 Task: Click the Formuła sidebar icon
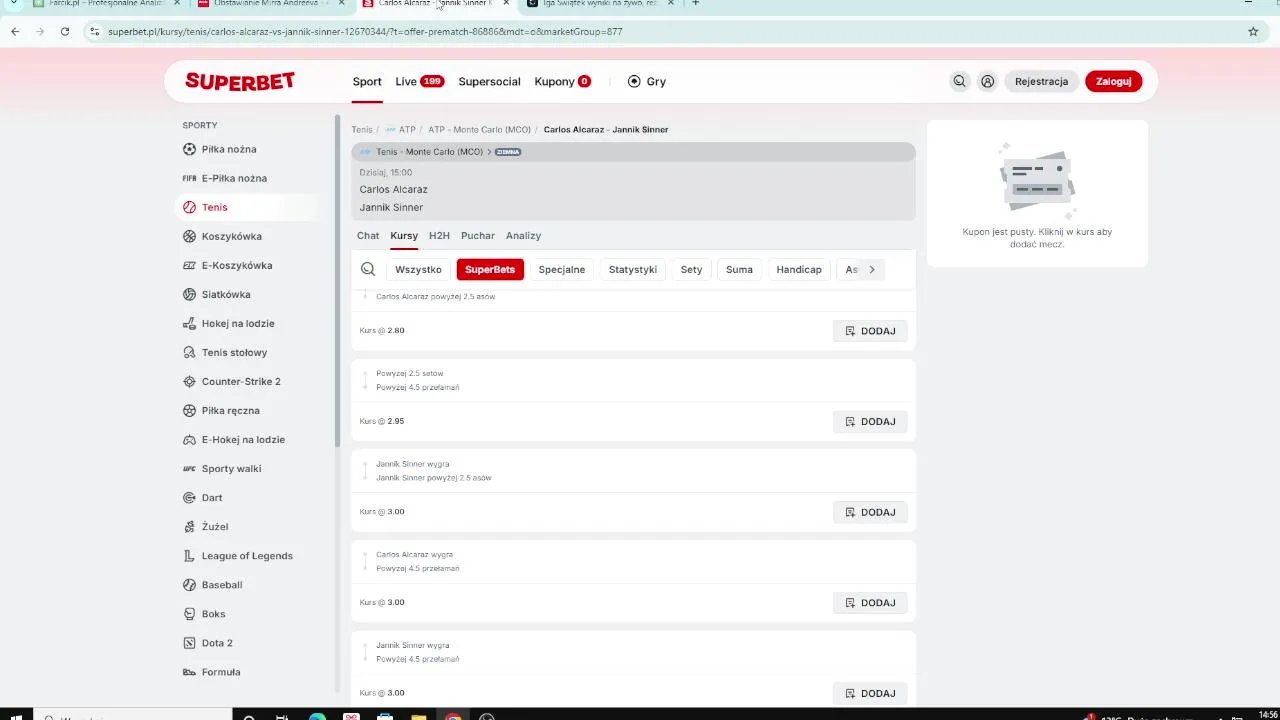click(189, 671)
